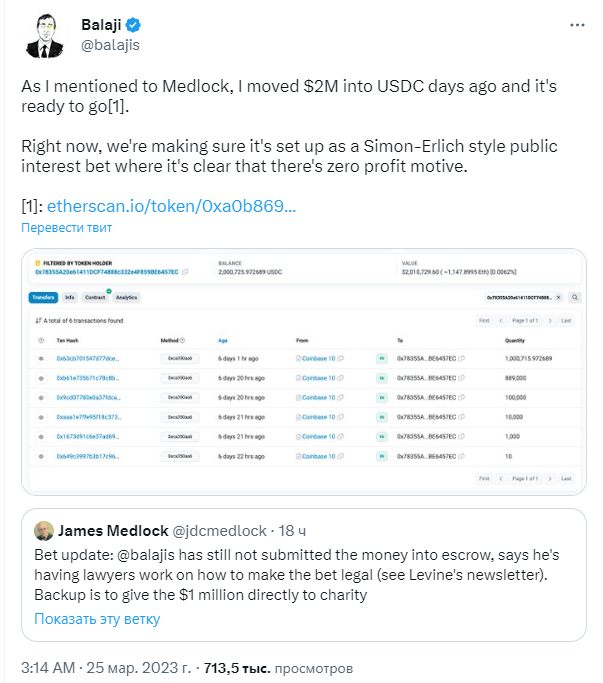Image resolution: width=603 pixels, height=683 pixels.
Task: Click the search magnifier icon in Etherscan image
Action: 575,298
